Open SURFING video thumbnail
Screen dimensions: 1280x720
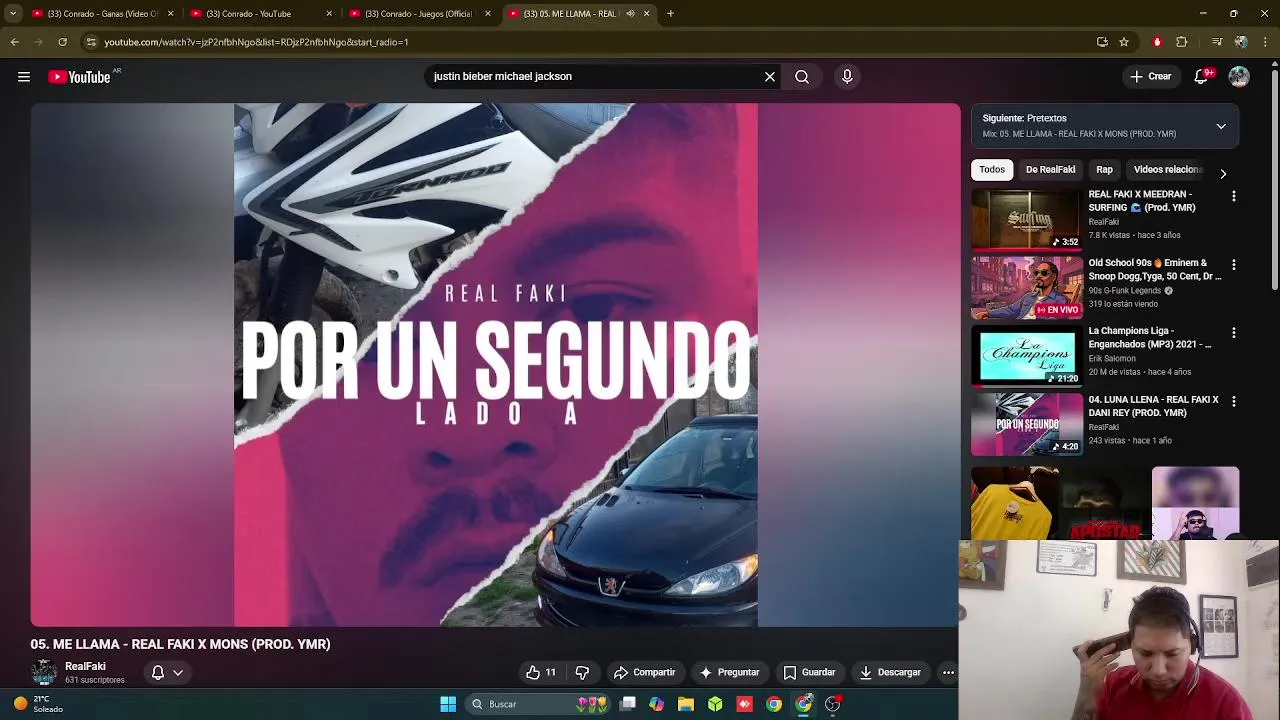tap(1027, 219)
